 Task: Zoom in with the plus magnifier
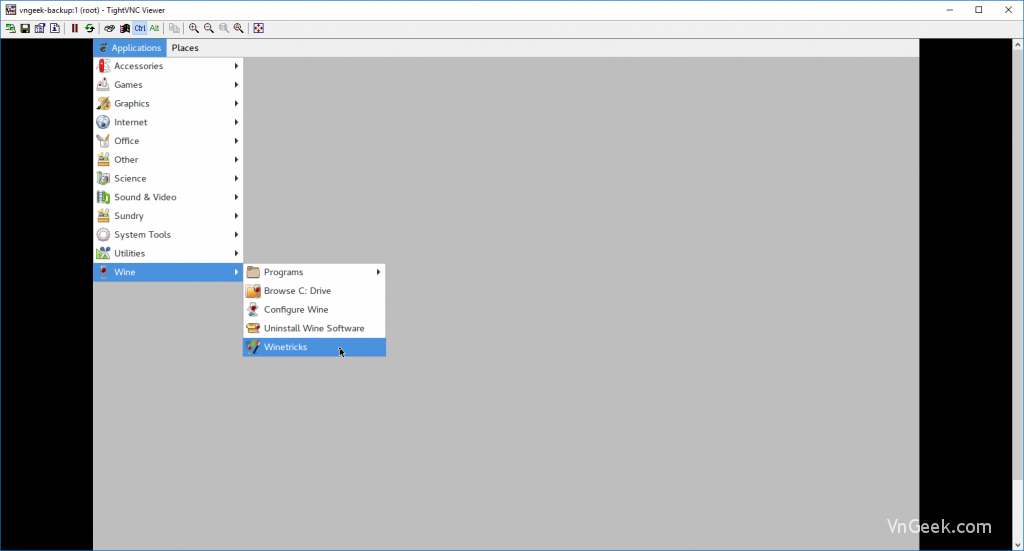(194, 28)
